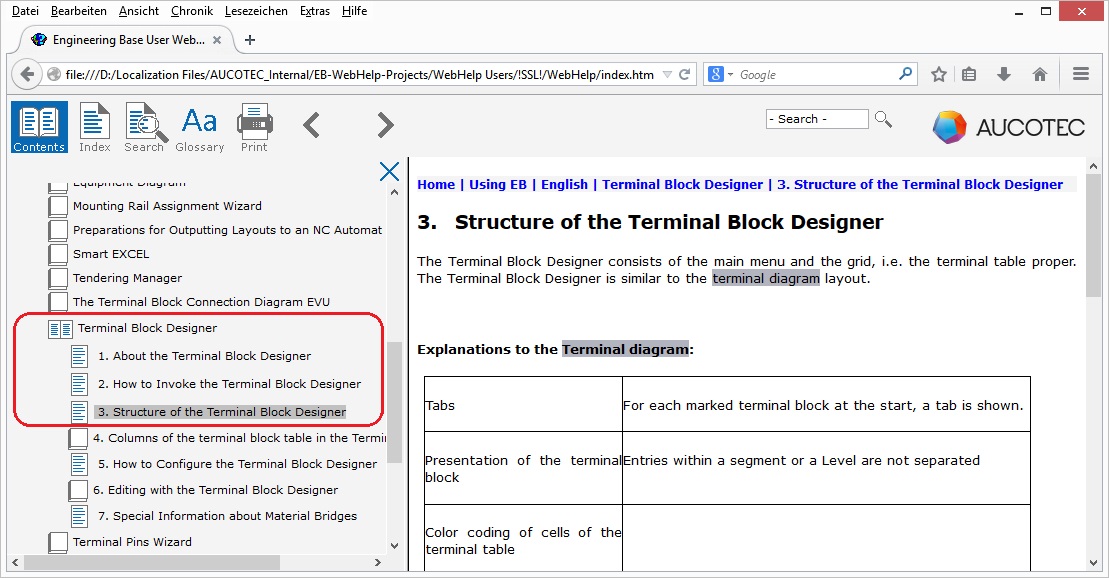Click the contents tree horizontal scrollbar thumb
The width and height of the screenshot is (1109, 578).
point(152,562)
